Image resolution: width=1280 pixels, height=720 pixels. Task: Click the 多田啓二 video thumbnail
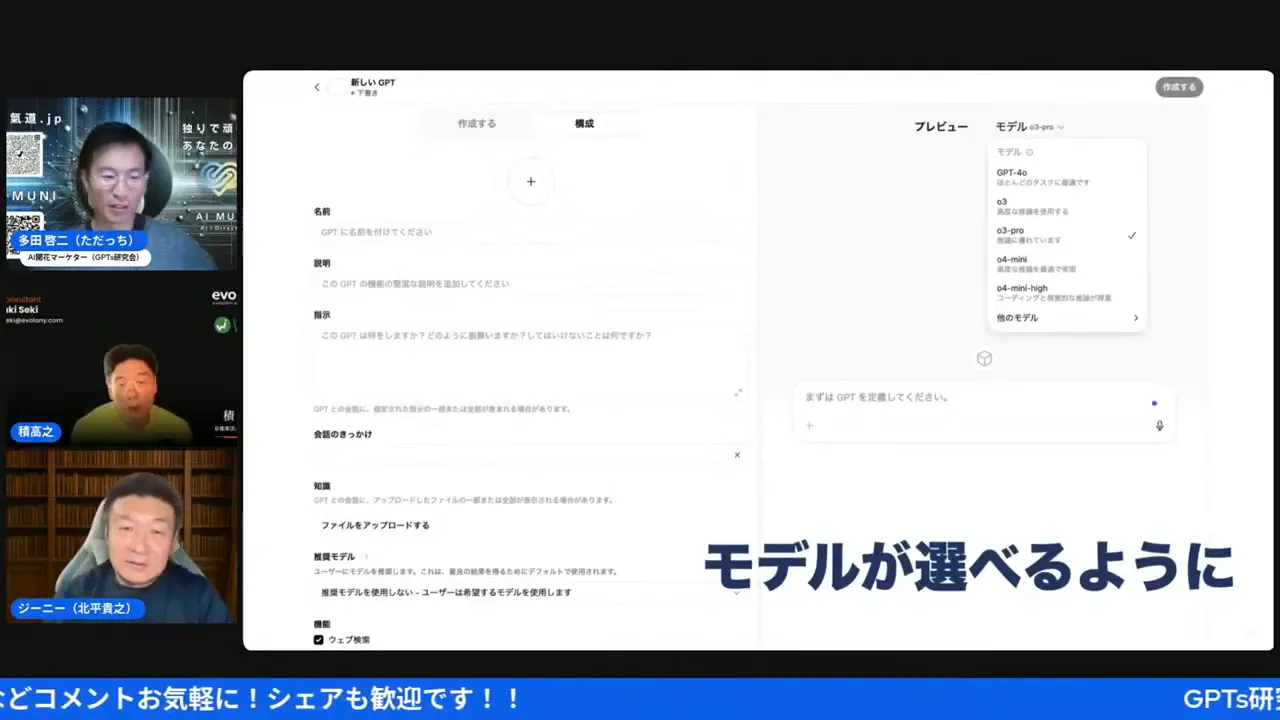coord(121,184)
